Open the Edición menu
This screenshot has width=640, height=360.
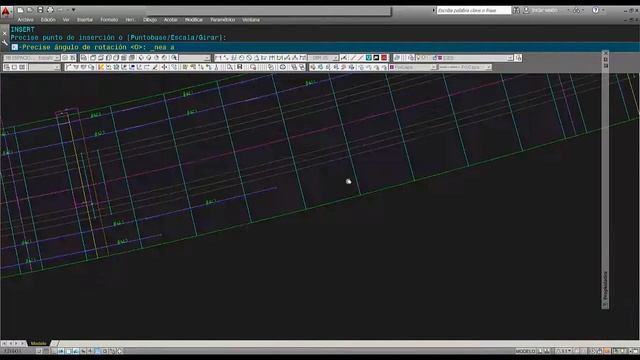(48, 20)
